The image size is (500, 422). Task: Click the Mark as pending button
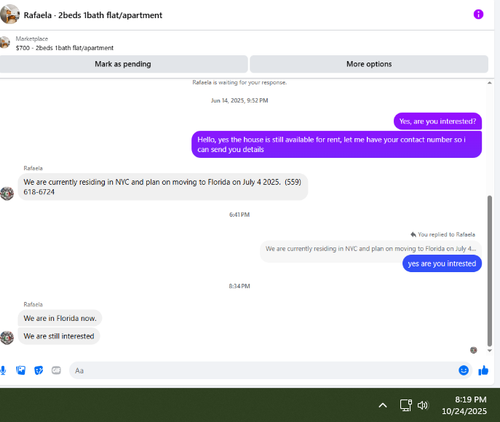[123, 64]
